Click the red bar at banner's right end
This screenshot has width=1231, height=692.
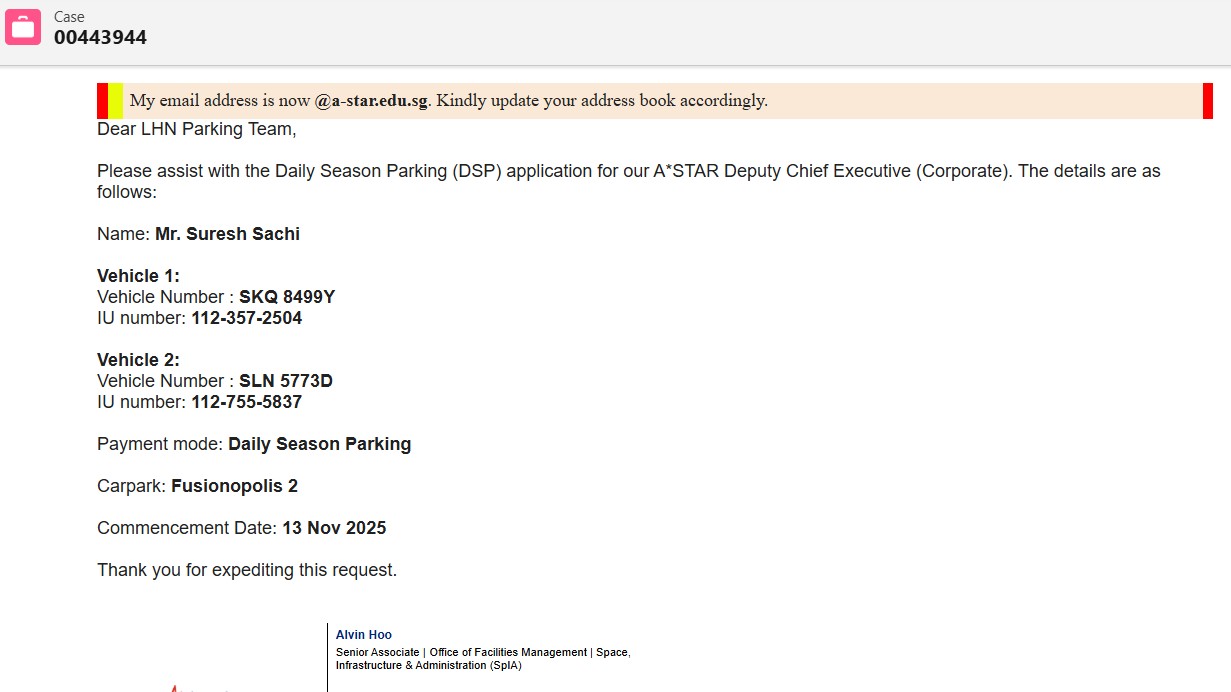1207,101
